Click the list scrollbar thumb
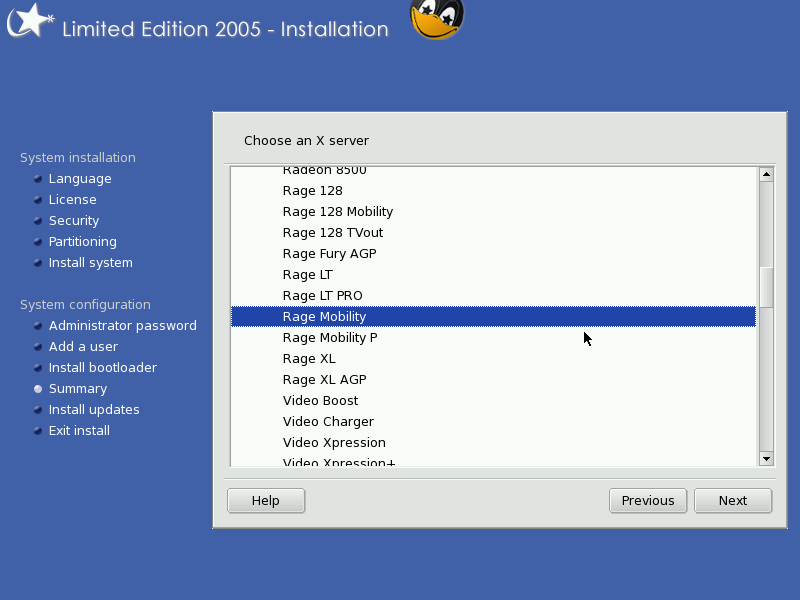Viewport: 800px width, 600px height. pos(766,287)
